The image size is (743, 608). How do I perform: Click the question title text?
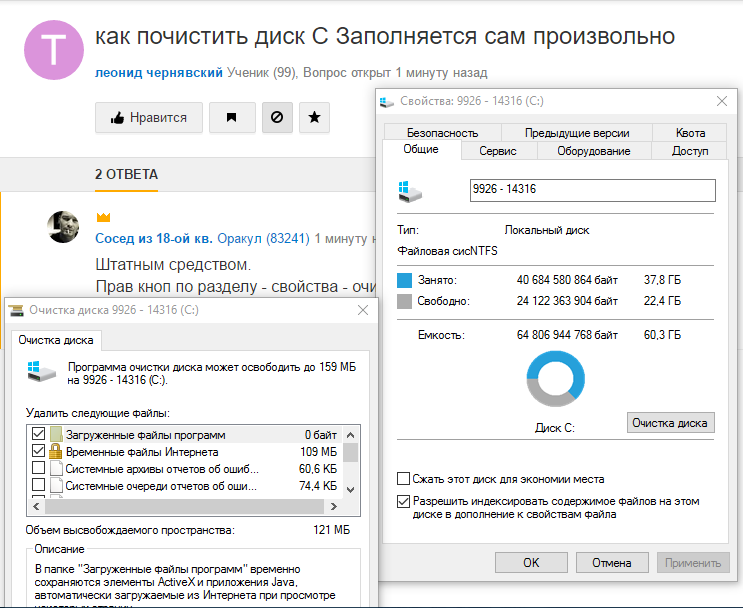click(385, 36)
